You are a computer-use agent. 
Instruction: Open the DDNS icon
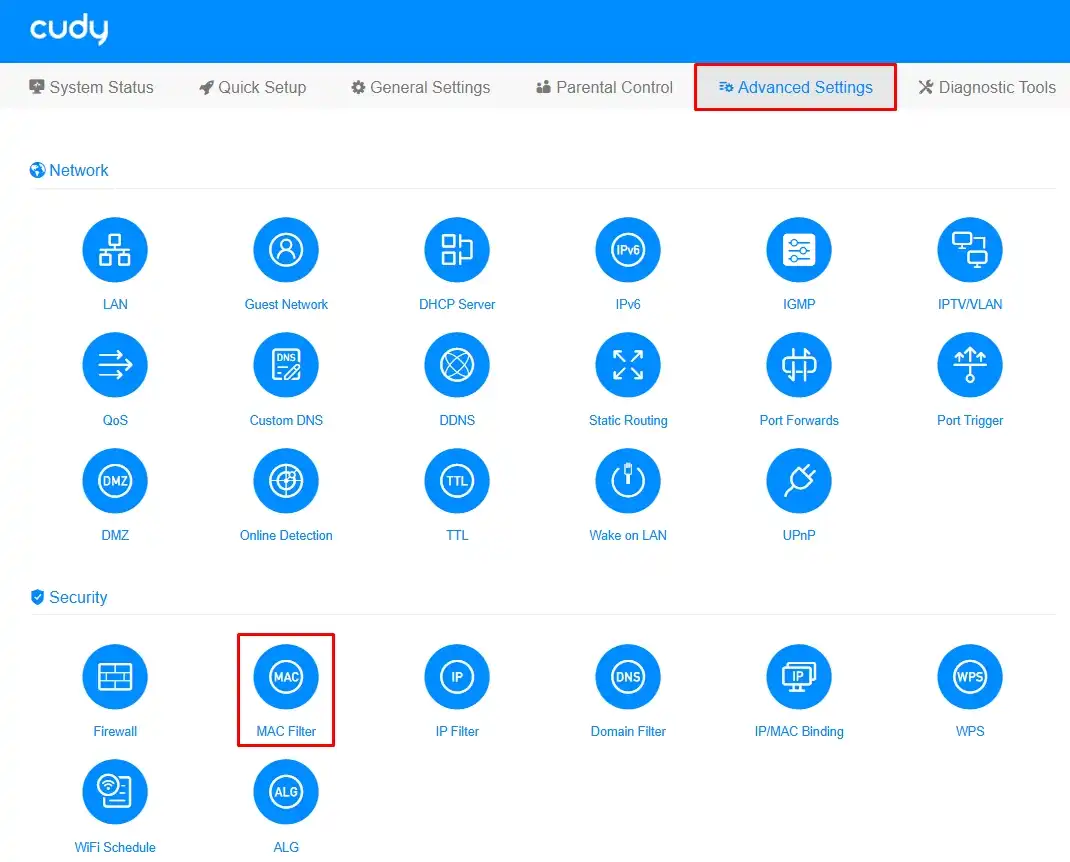point(457,365)
